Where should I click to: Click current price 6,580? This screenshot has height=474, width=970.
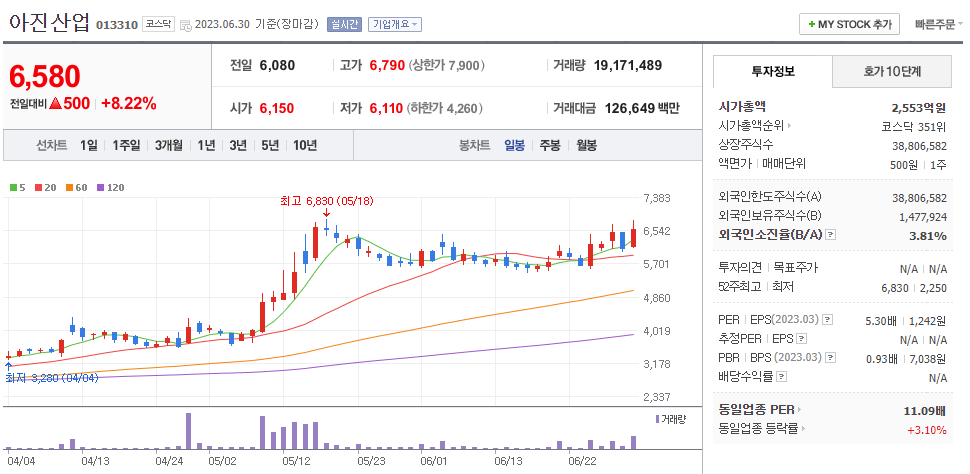[x=45, y=76]
